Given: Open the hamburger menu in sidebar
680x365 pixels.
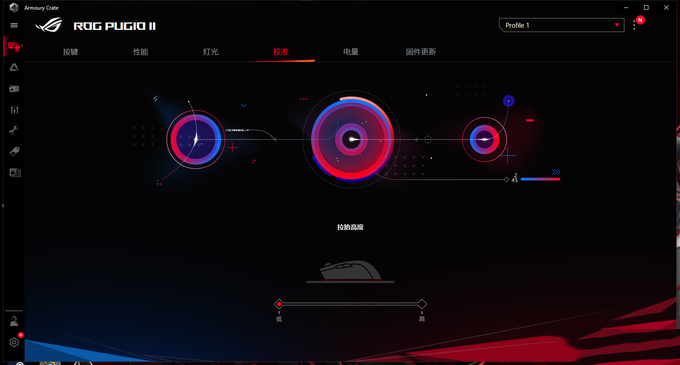Looking at the screenshot, I should pyautogui.click(x=14, y=26).
